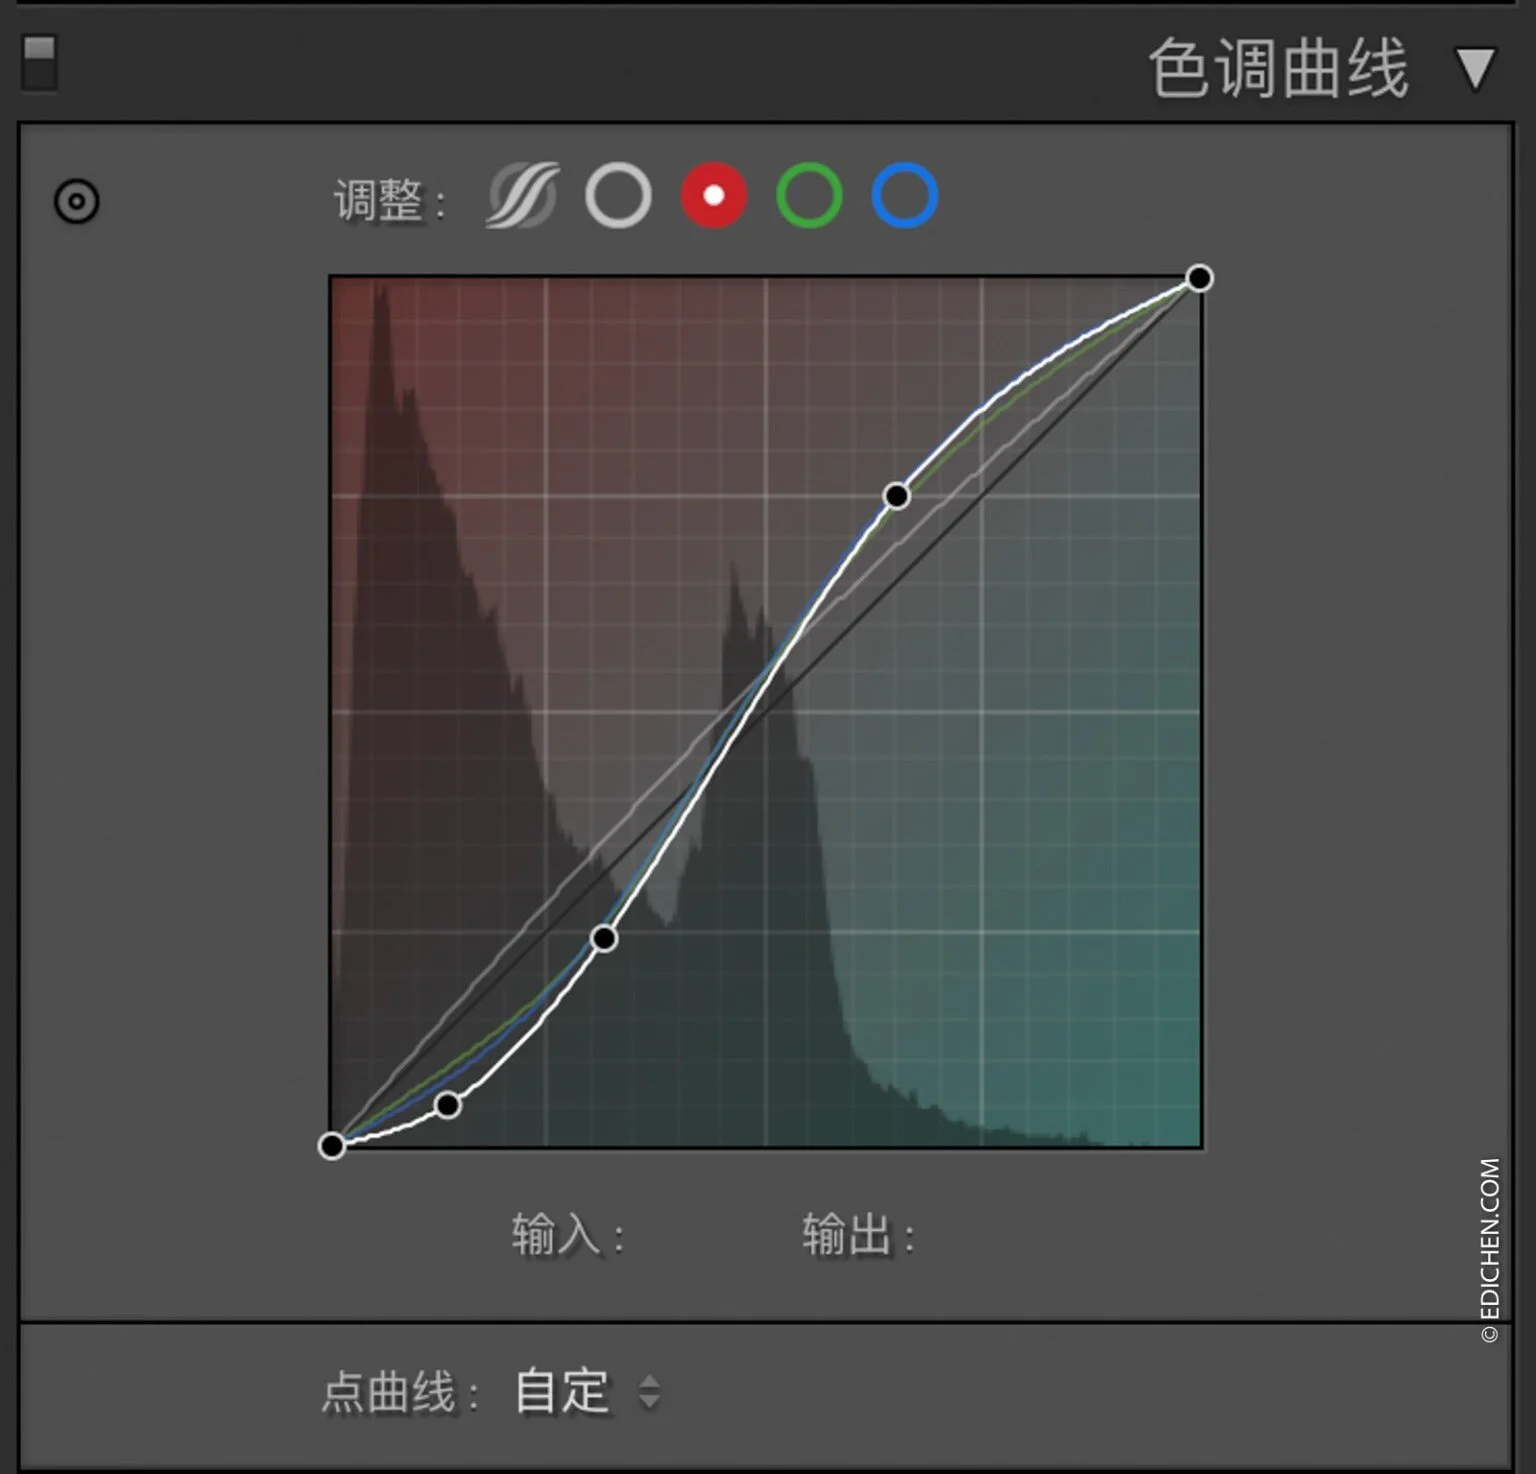Image resolution: width=1536 pixels, height=1474 pixels.
Task: Select the targeted adjustment tool icon
Action: pyautogui.click(x=76, y=201)
